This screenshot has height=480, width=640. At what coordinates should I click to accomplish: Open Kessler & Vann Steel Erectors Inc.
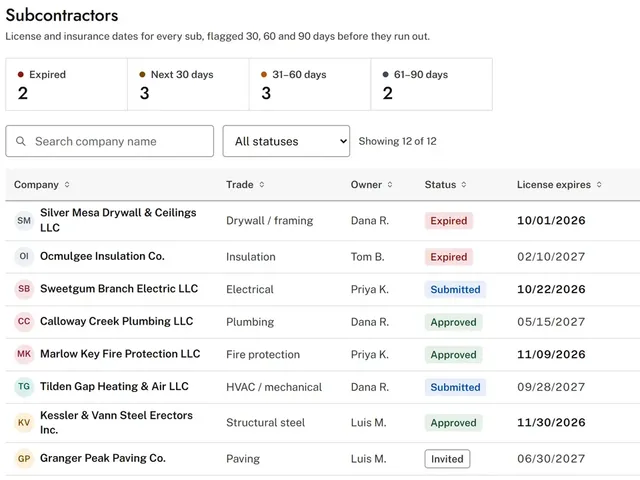click(116, 422)
